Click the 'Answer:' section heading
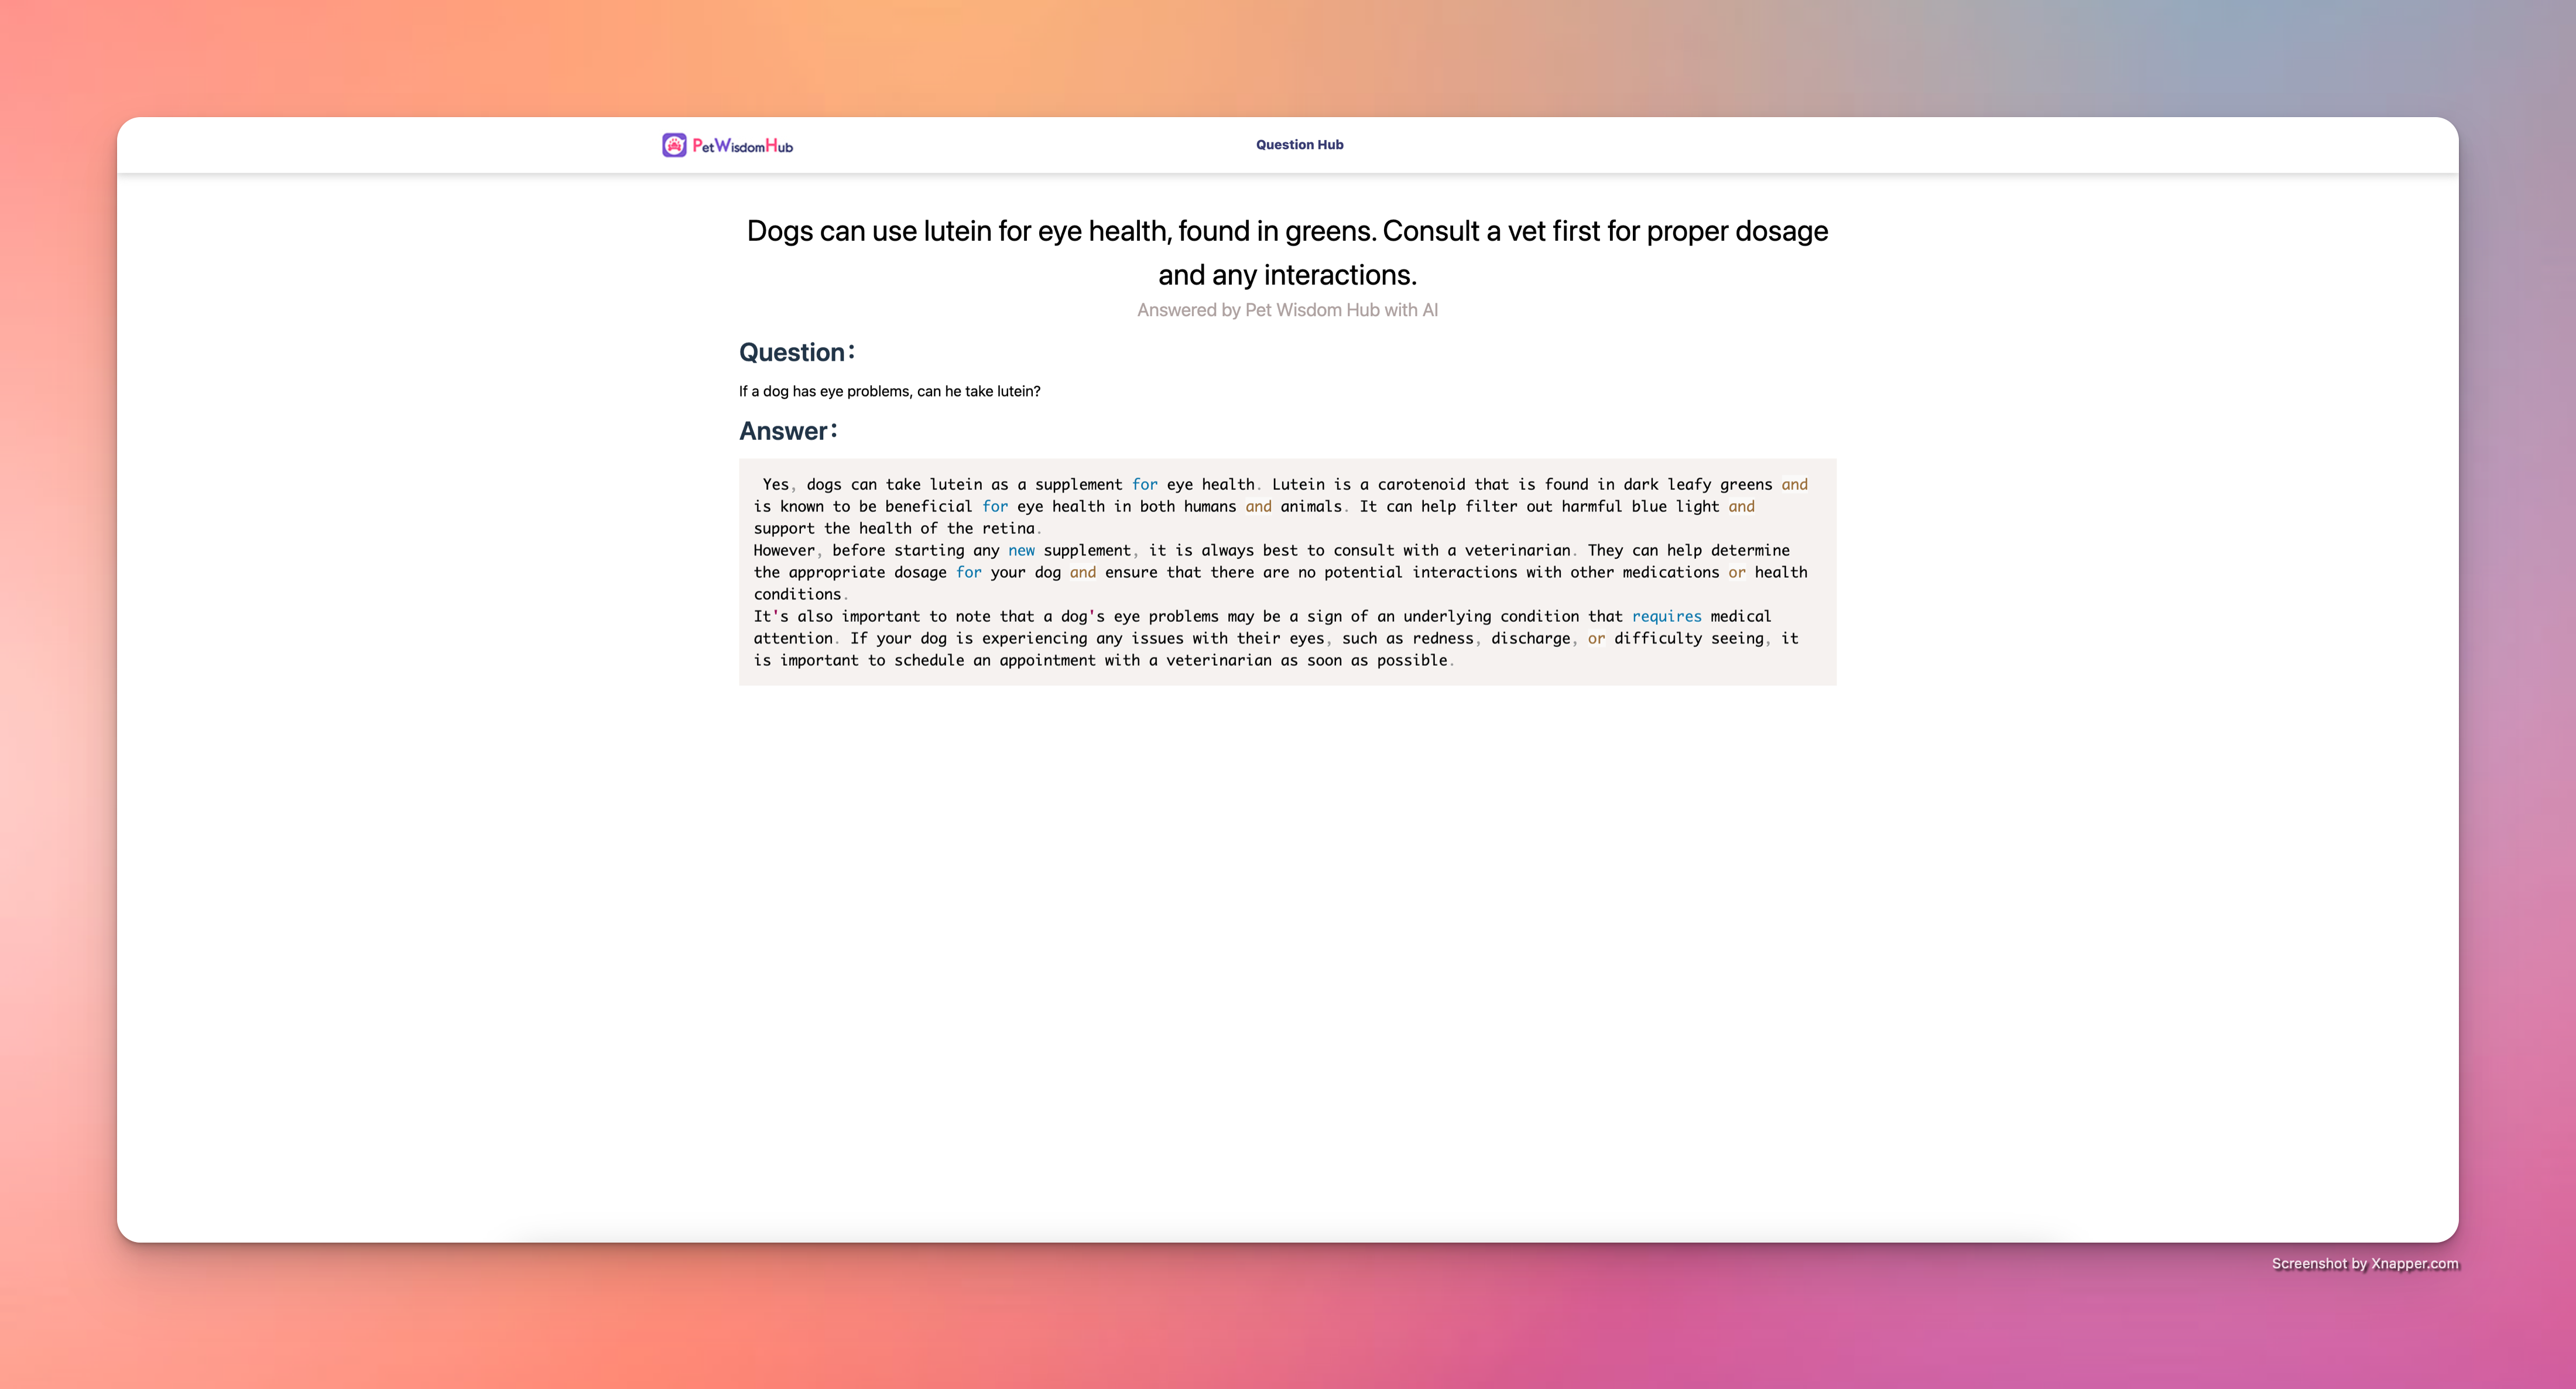 [788, 431]
